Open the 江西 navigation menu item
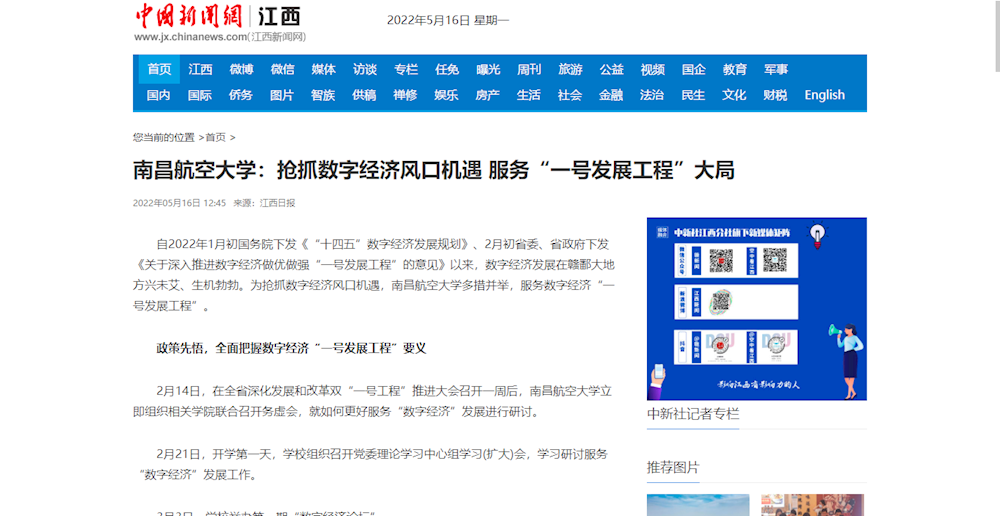 pyautogui.click(x=200, y=69)
